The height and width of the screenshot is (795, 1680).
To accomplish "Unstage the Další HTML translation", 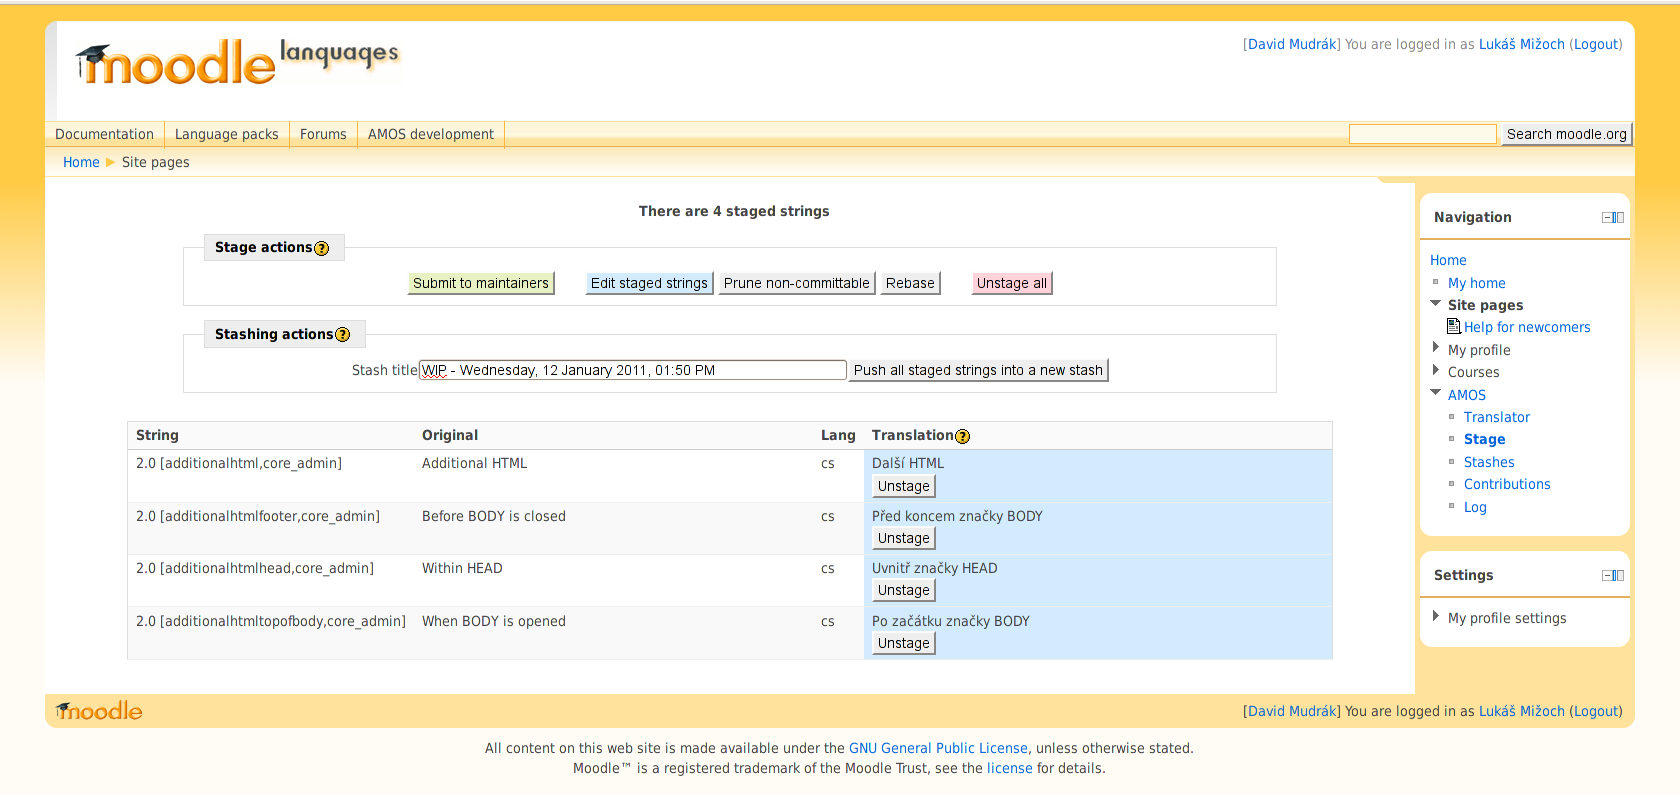I will 904,486.
